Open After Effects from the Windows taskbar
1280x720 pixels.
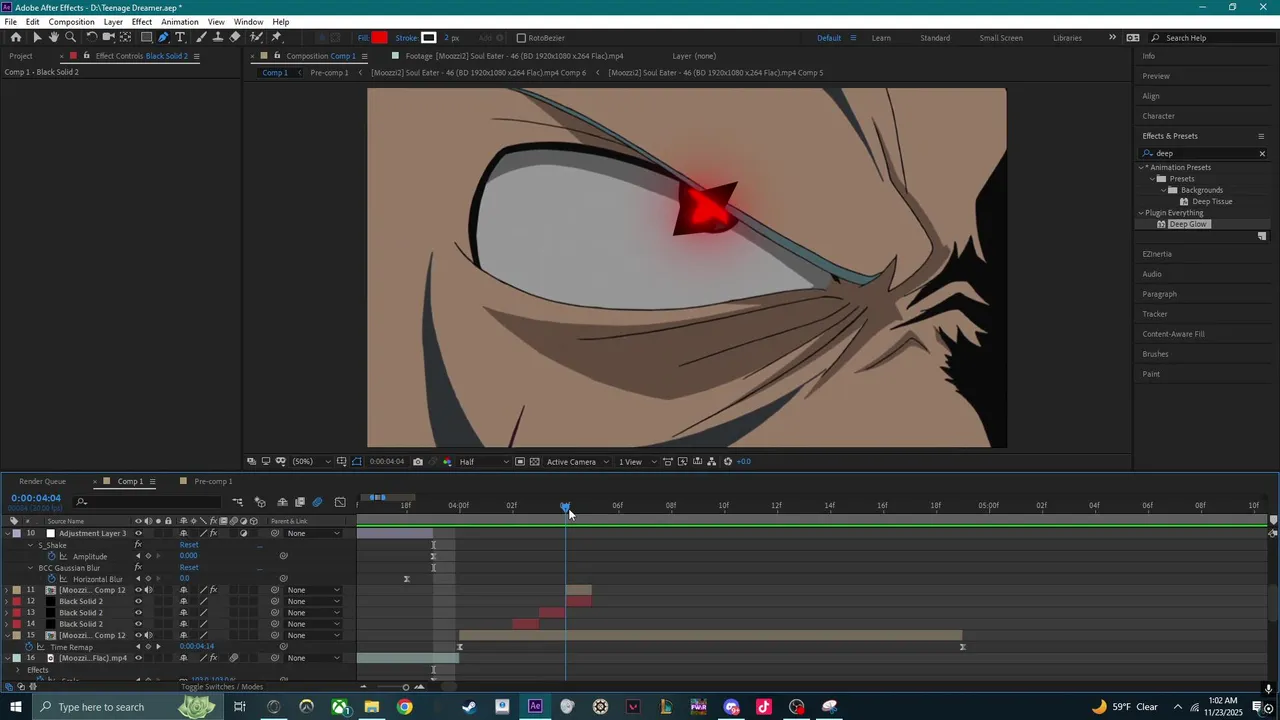535,707
